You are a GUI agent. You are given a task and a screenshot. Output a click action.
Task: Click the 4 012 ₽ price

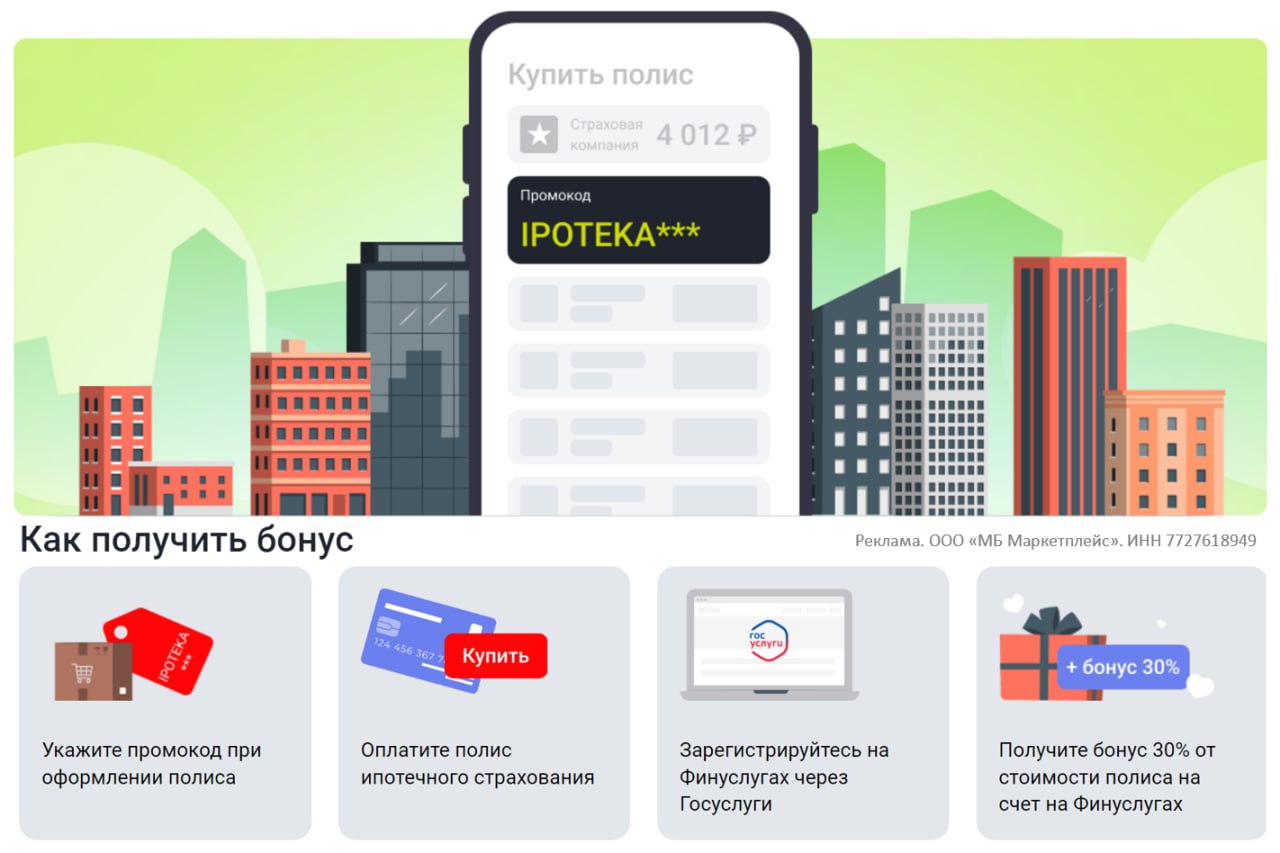click(706, 135)
